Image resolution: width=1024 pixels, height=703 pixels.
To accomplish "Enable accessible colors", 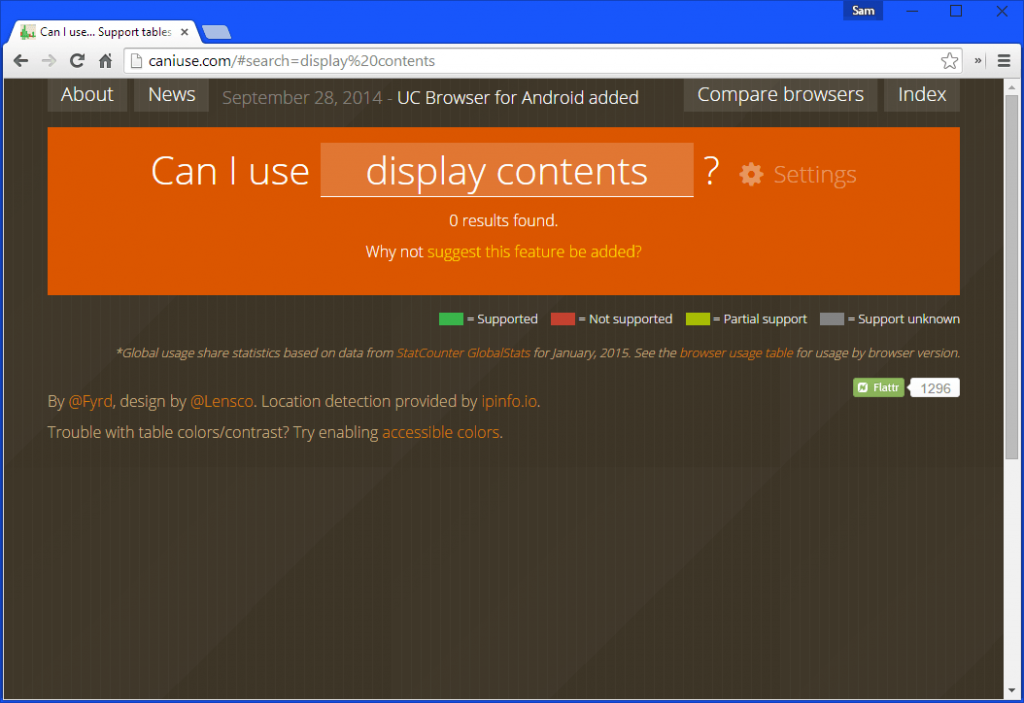I will click(440, 432).
